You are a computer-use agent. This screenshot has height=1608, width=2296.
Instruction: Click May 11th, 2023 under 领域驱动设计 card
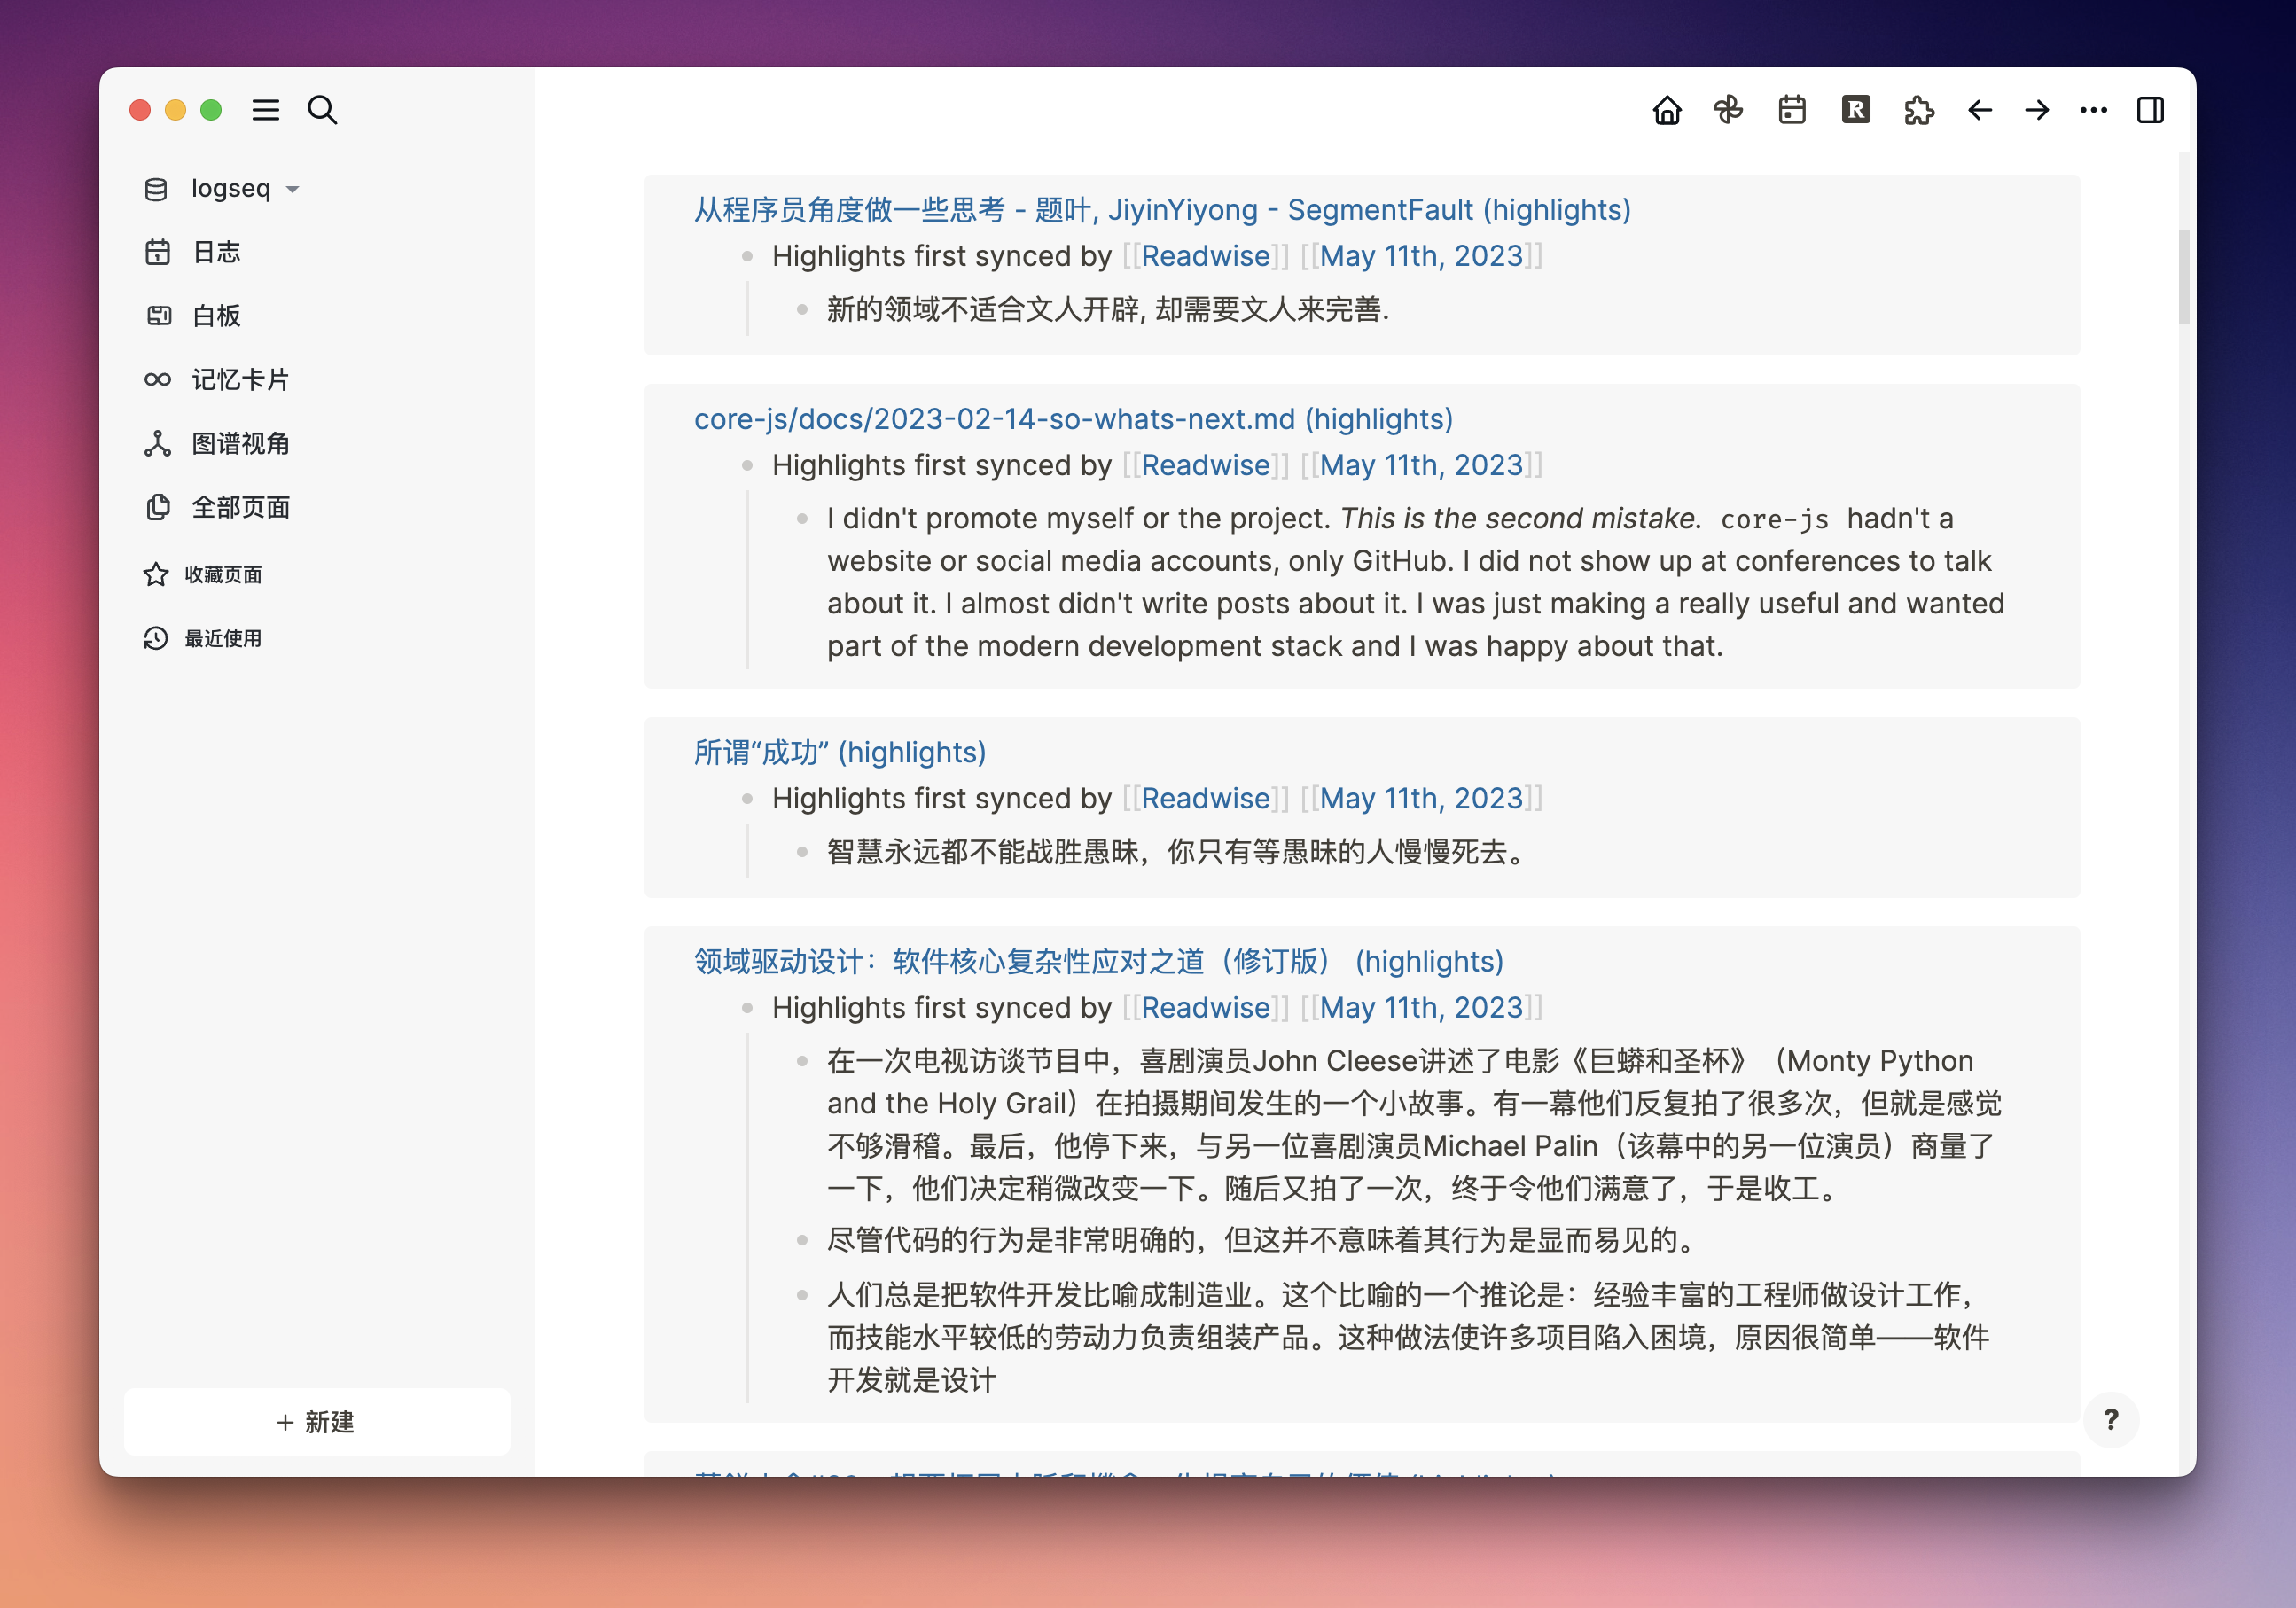coord(1421,1007)
